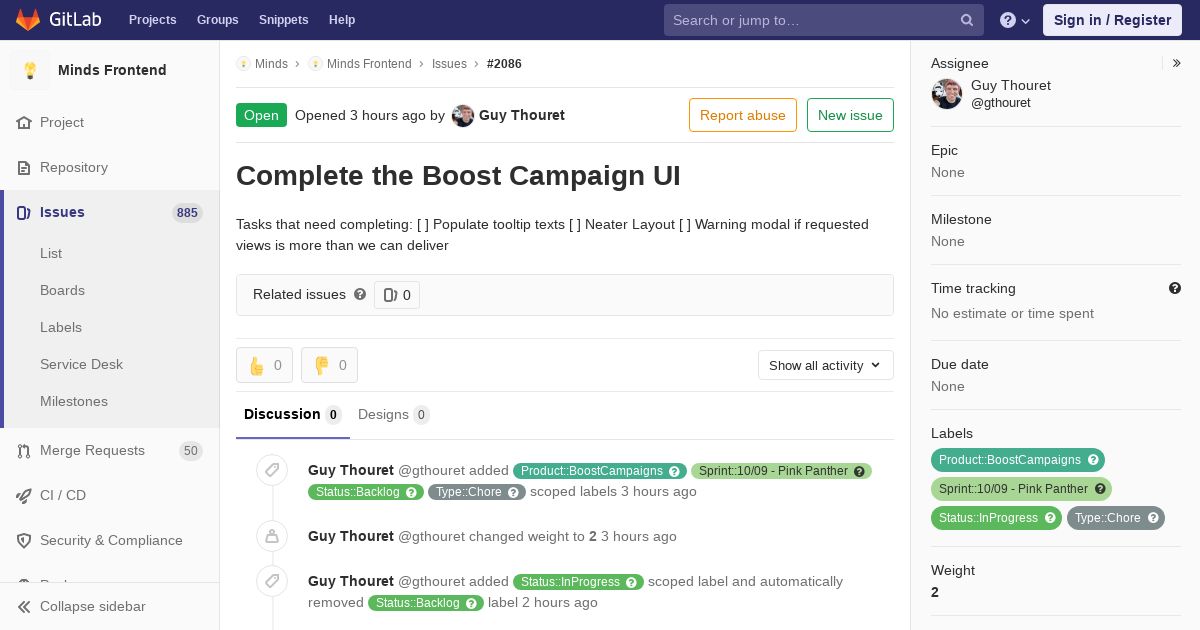Click the CI / CD rocket icon
This screenshot has height=630, width=1200.
pos(24,495)
